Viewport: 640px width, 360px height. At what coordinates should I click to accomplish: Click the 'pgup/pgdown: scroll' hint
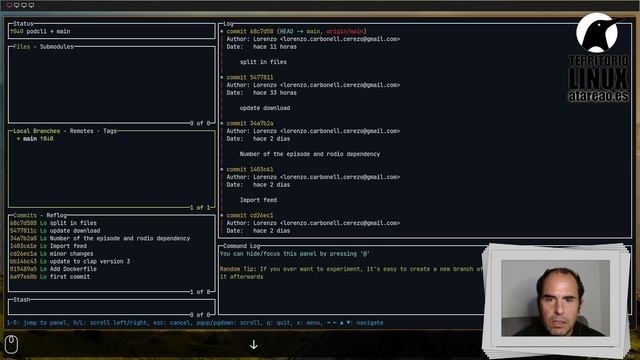click(x=228, y=323)
